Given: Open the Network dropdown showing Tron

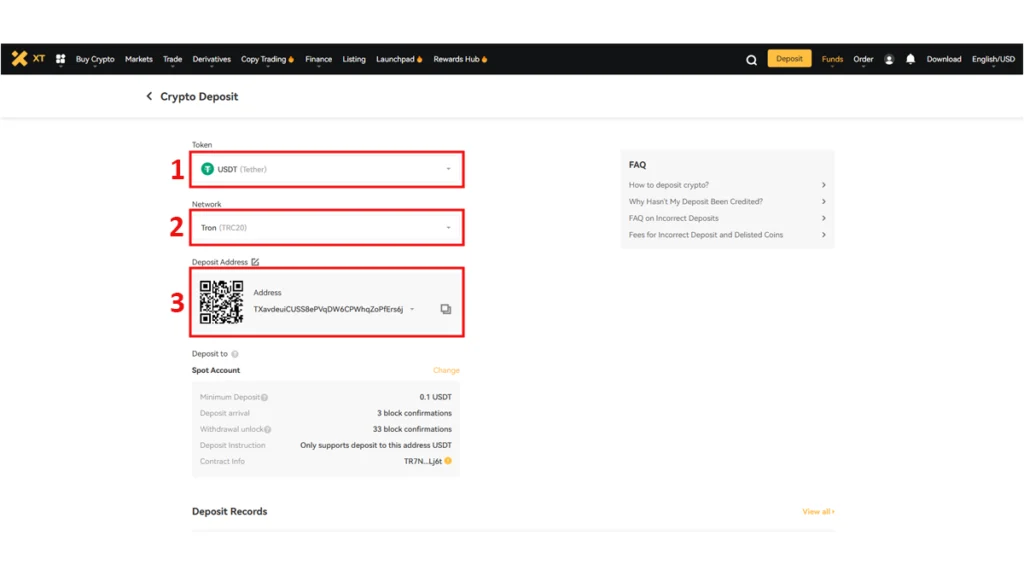Looking at the screenshot, I should coord(327,227).
